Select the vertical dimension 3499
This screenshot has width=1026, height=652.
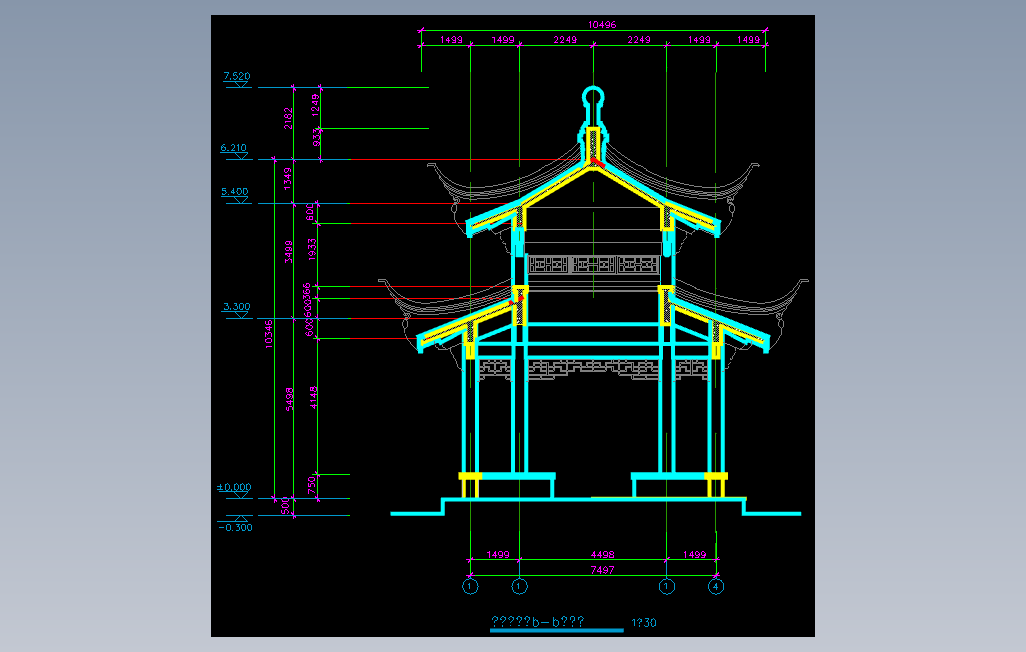(289, 252)
